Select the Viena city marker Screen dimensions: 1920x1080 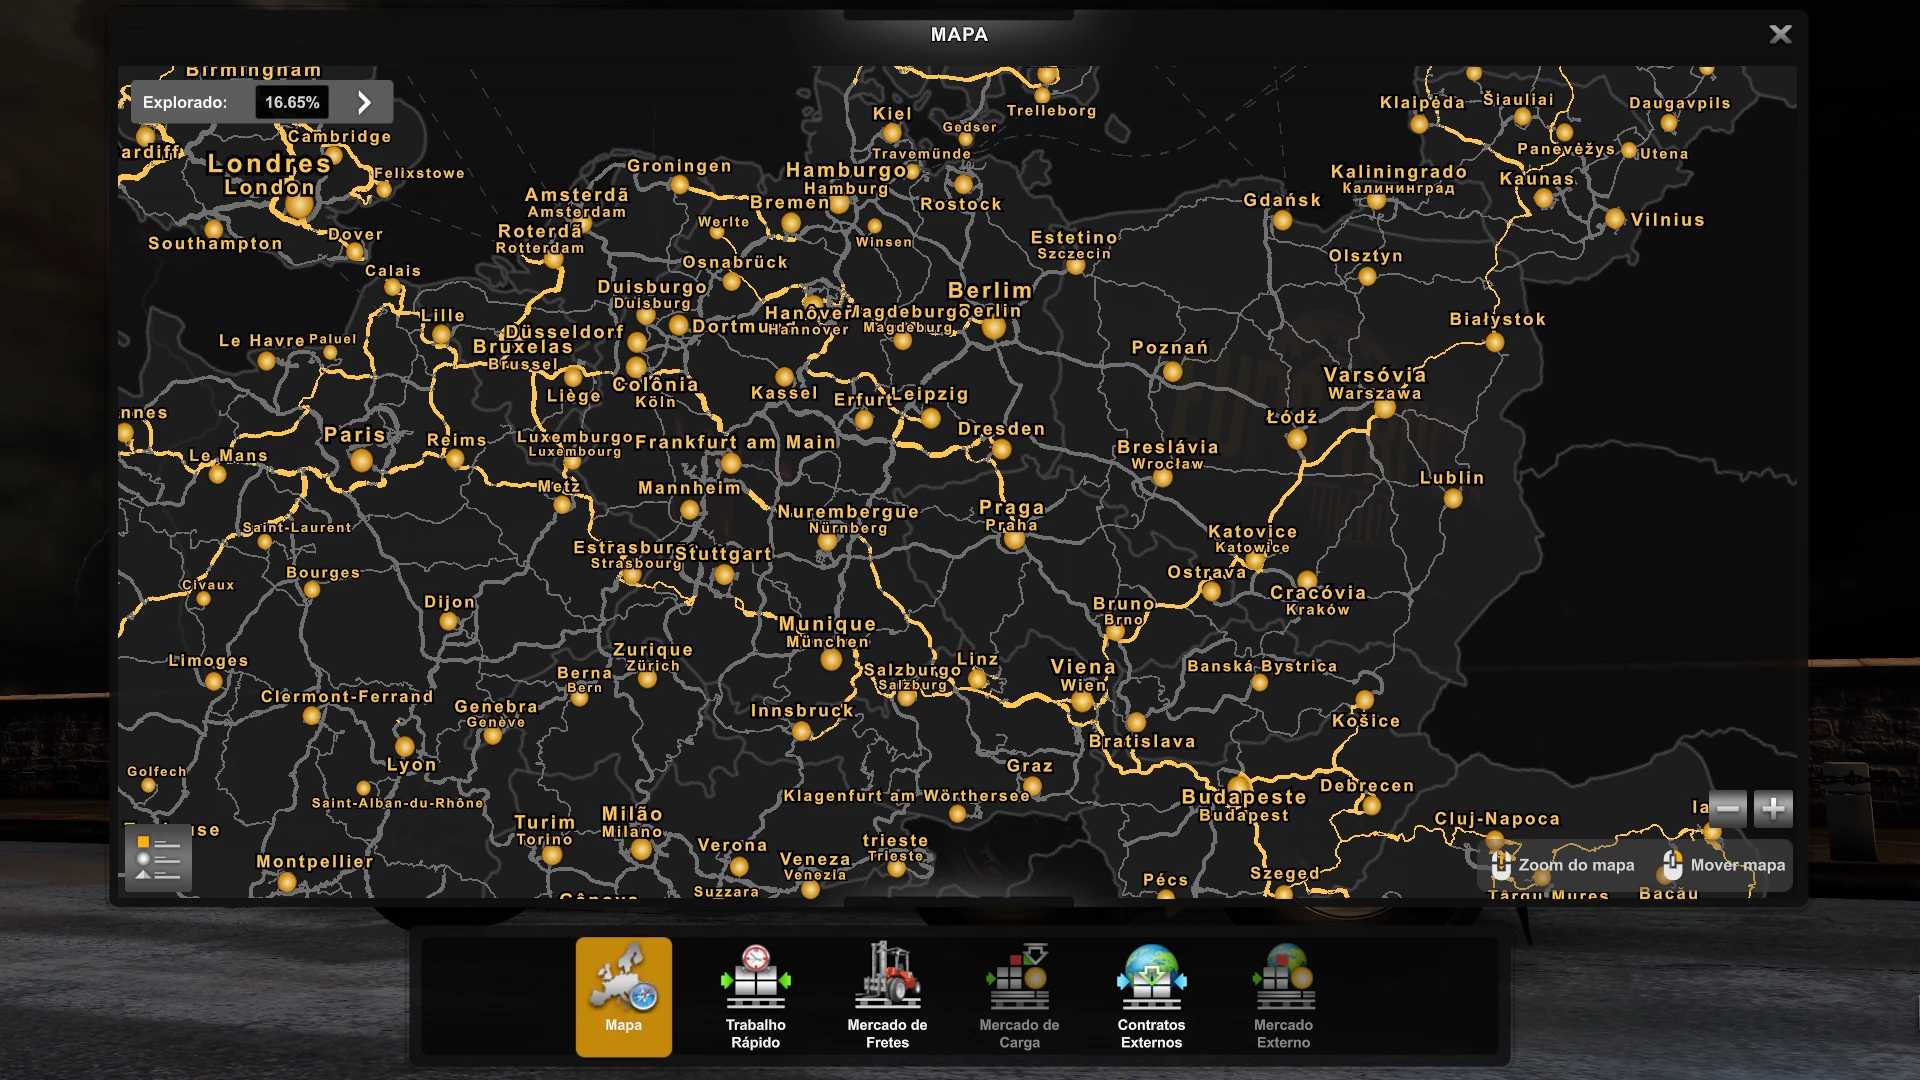[1081, 702]
